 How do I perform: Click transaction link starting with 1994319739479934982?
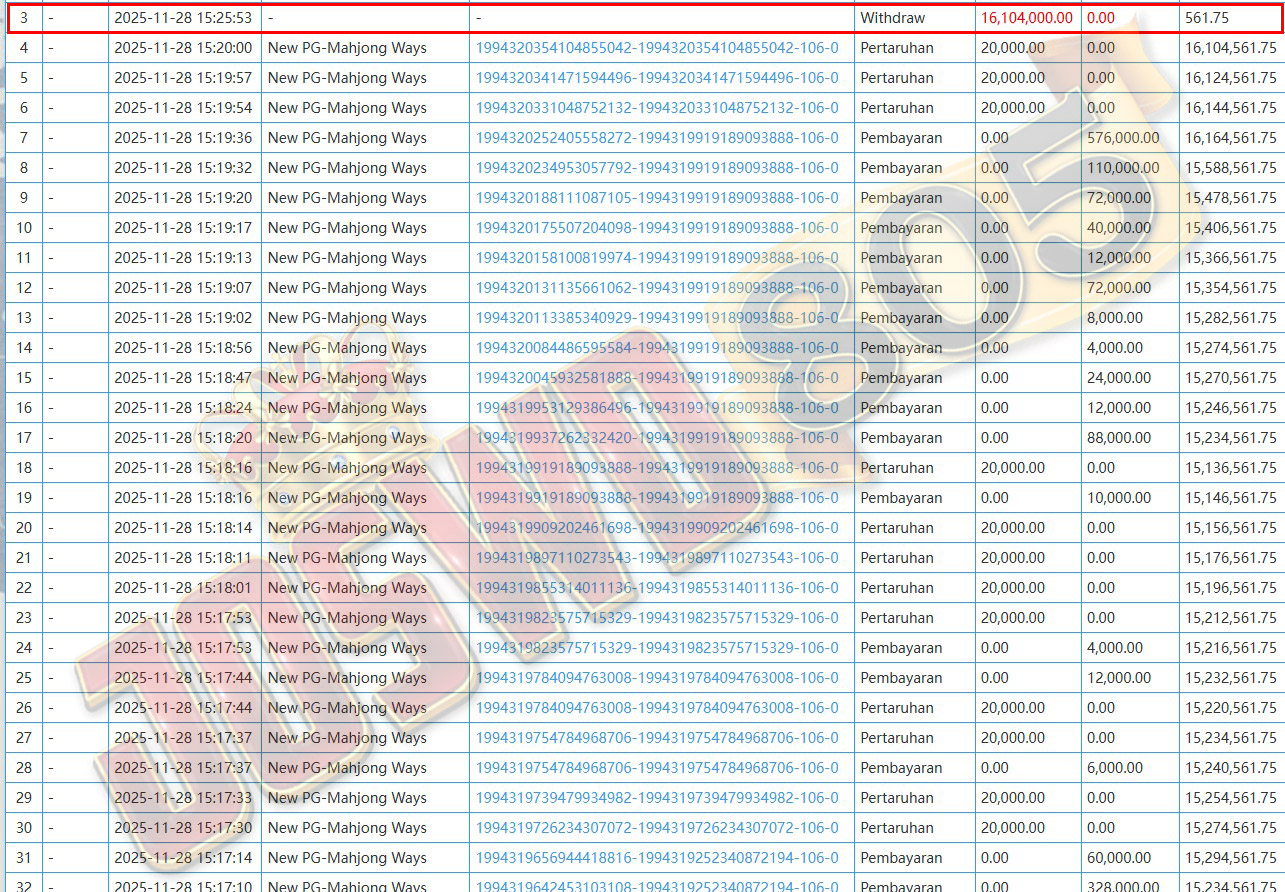pyautogui.click(x=657, y=798)
